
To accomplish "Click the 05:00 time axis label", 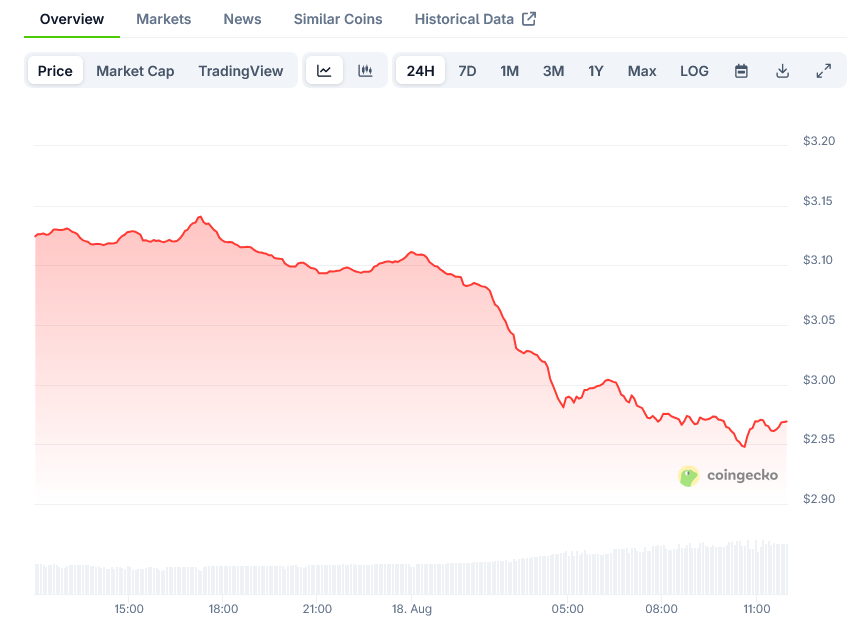I will 567,609.
